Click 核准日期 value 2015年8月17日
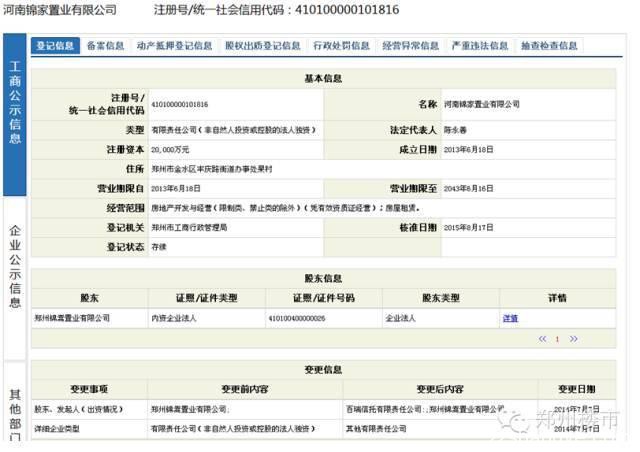 coord(468,227)
